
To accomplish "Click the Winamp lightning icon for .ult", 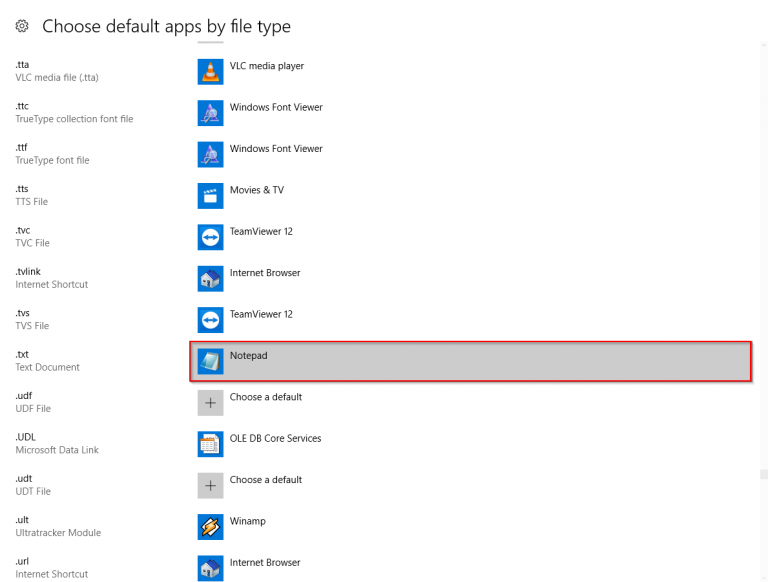I will click(x=210, y=527).
